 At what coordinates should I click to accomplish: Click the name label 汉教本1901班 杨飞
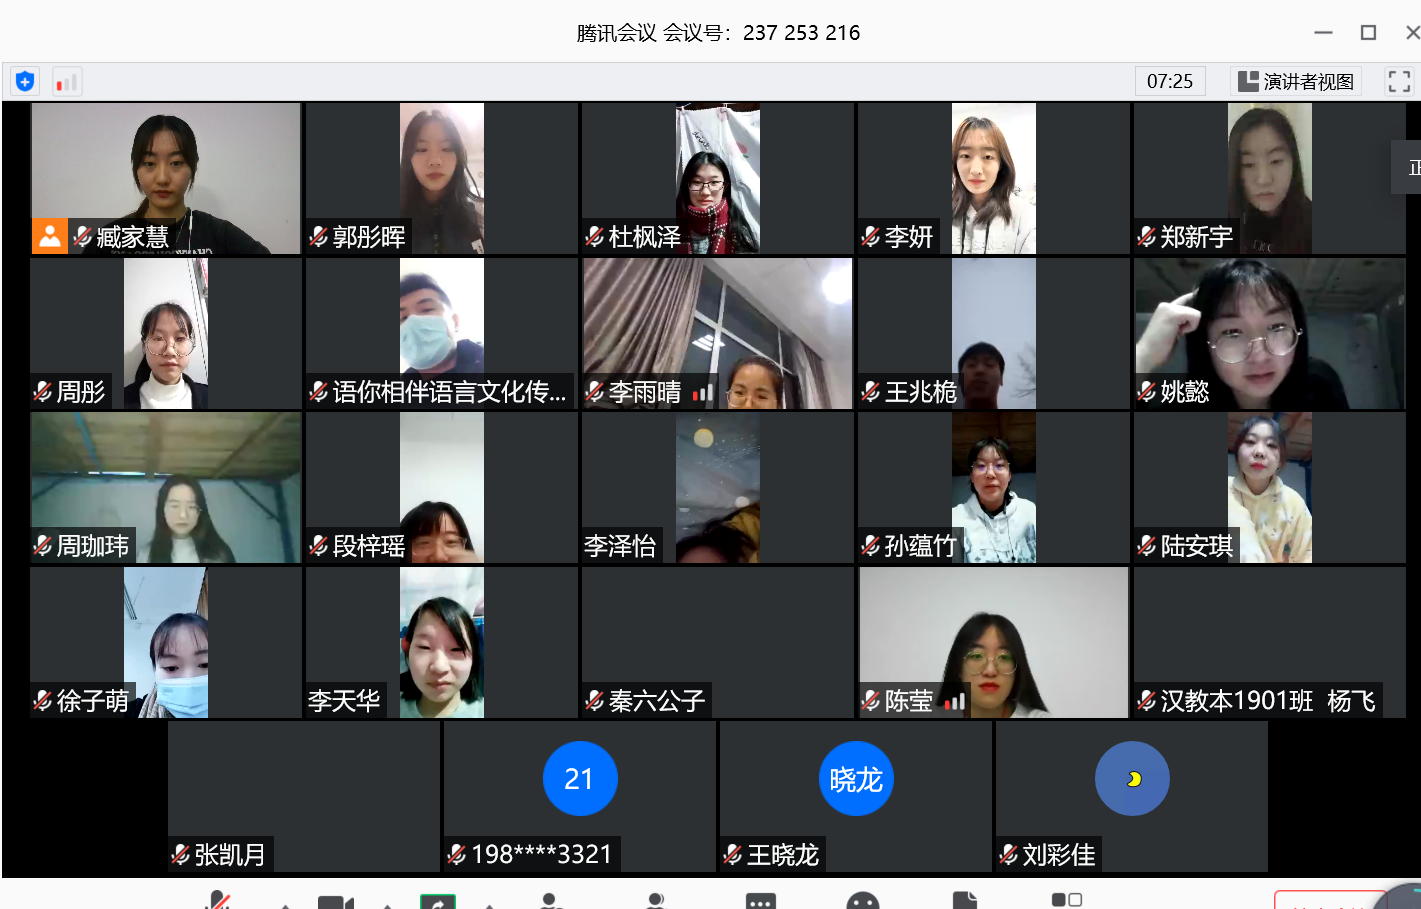(x=1268, y=701)
